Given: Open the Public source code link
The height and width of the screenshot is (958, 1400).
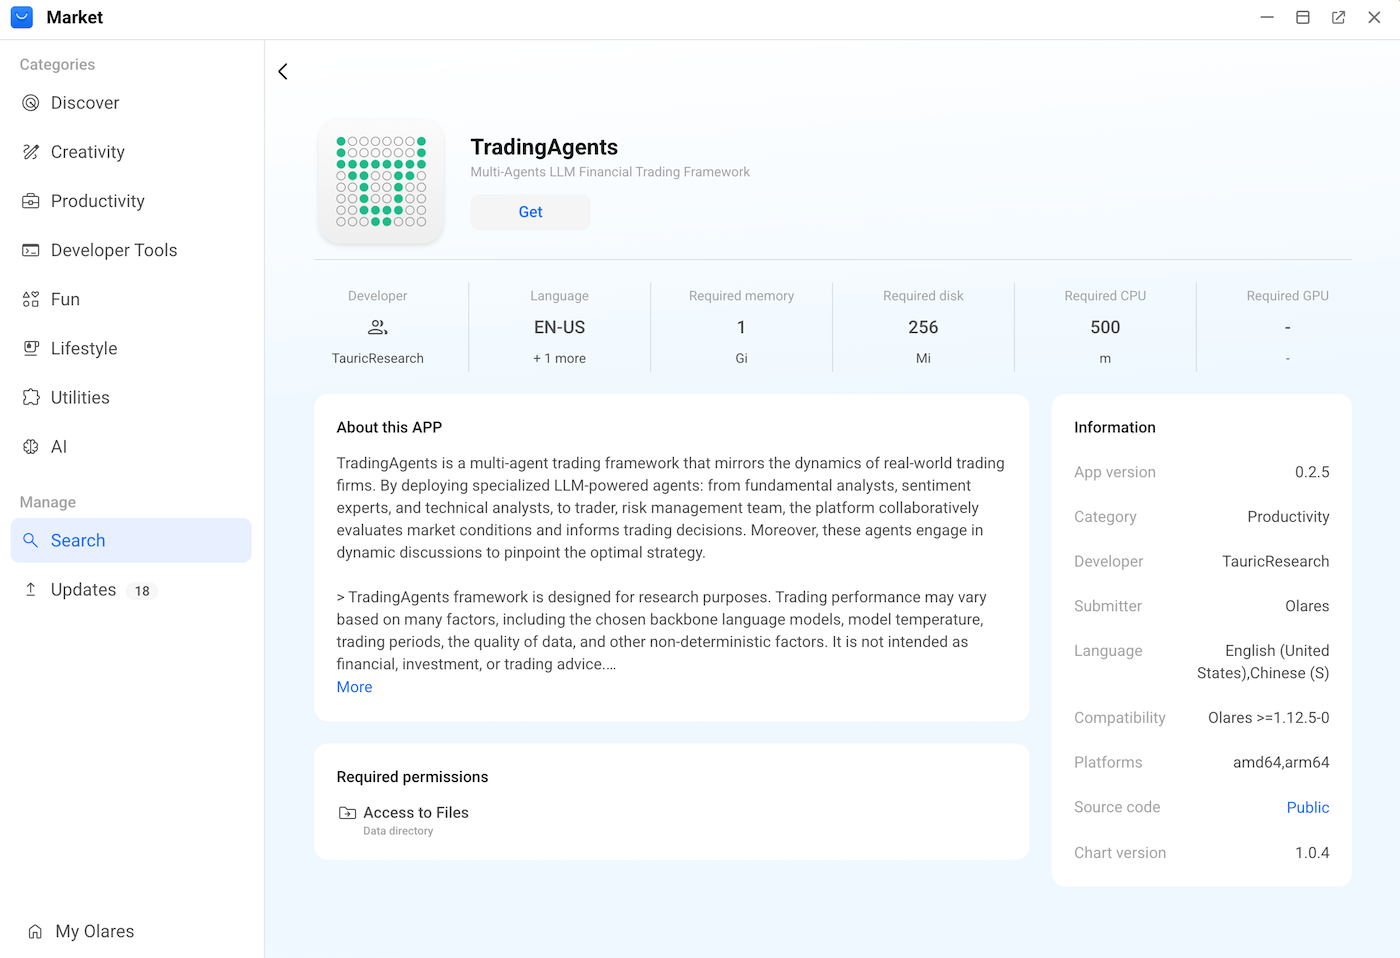Looking at the screenshot, I should click(1308, 807).
